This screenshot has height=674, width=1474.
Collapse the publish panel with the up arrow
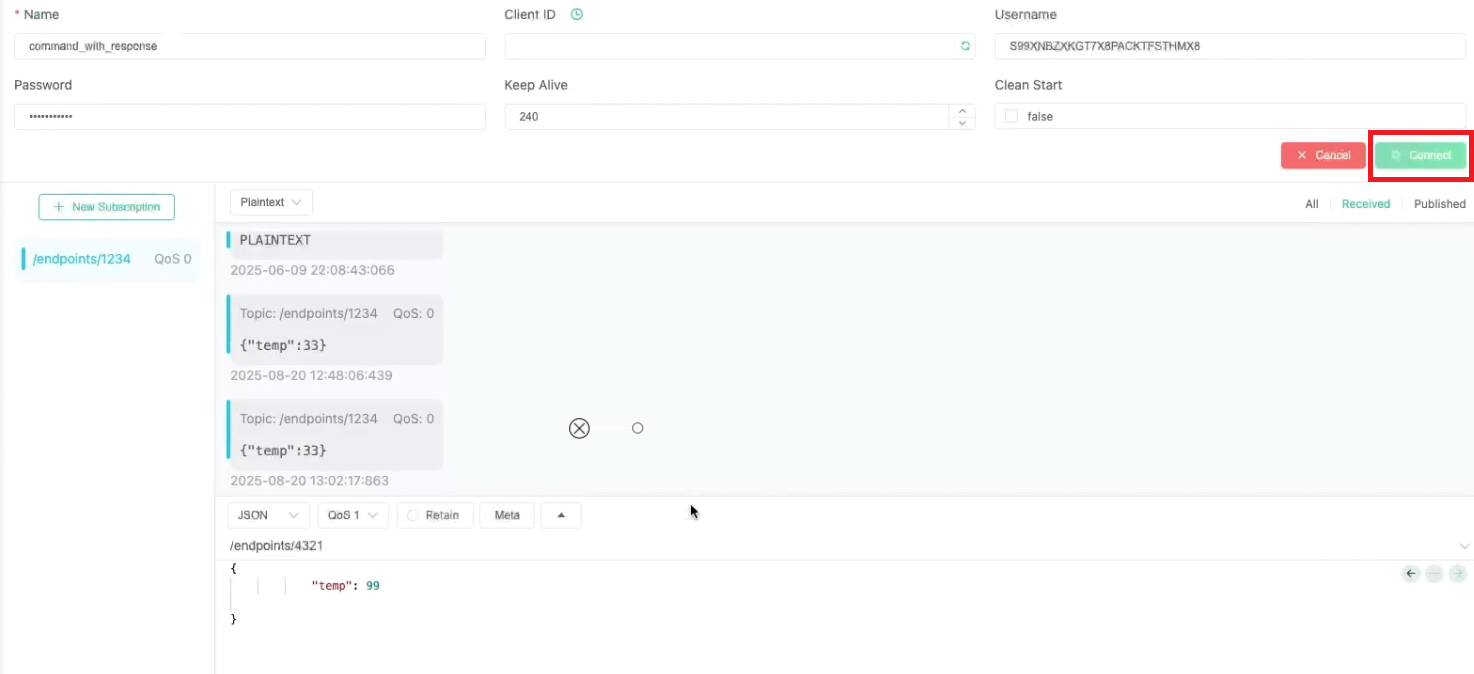pos(561,514)
